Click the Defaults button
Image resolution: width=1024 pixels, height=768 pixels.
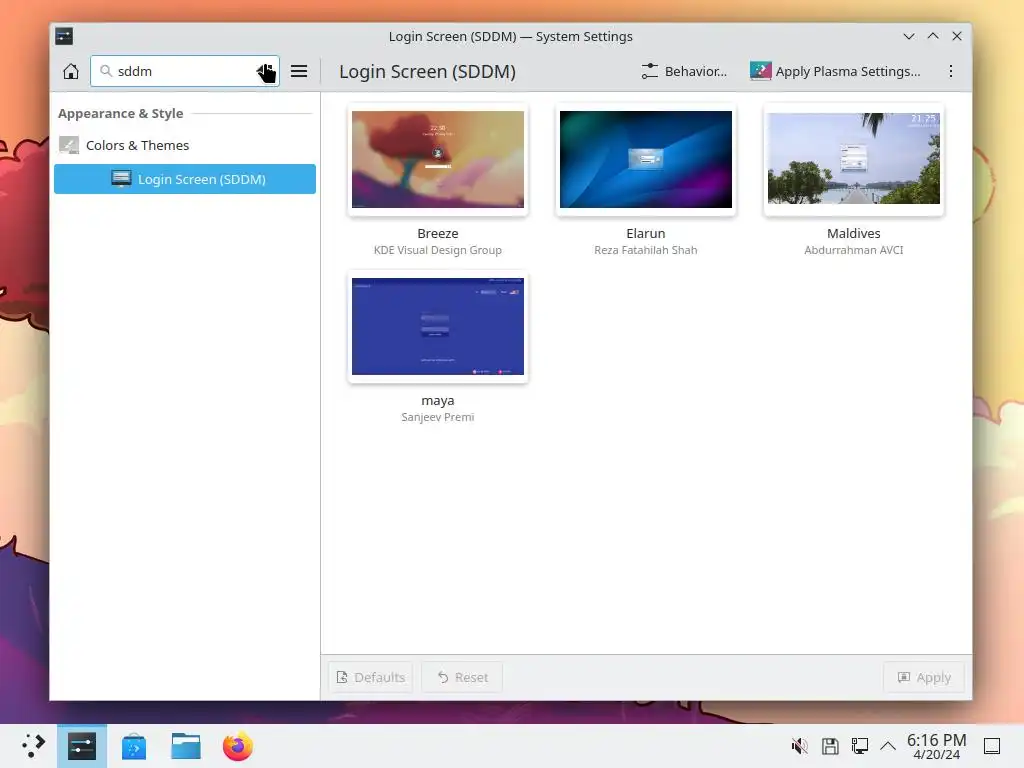[371, 677]
